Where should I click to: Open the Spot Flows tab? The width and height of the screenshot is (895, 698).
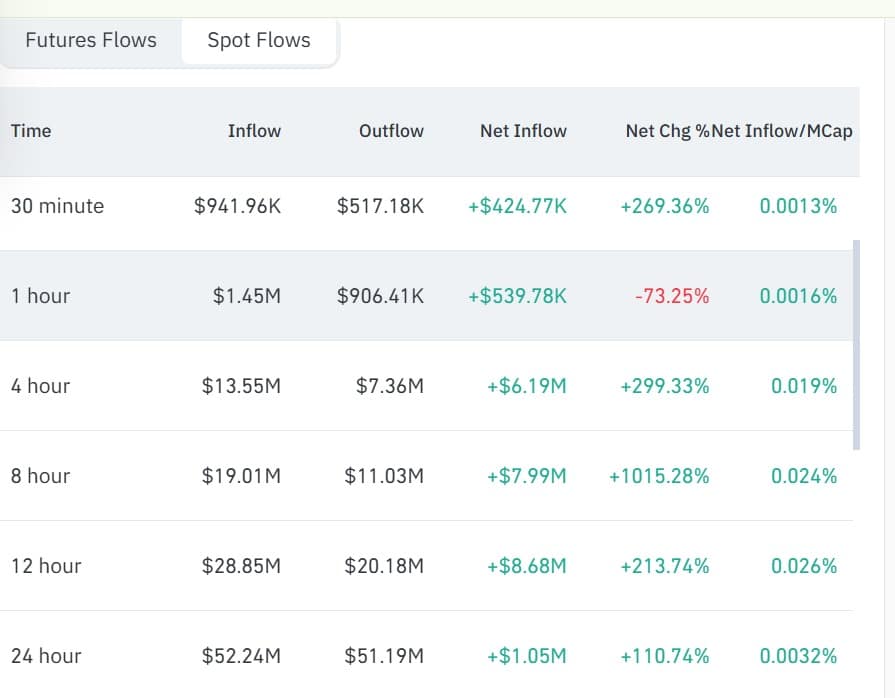pos(258,40)
